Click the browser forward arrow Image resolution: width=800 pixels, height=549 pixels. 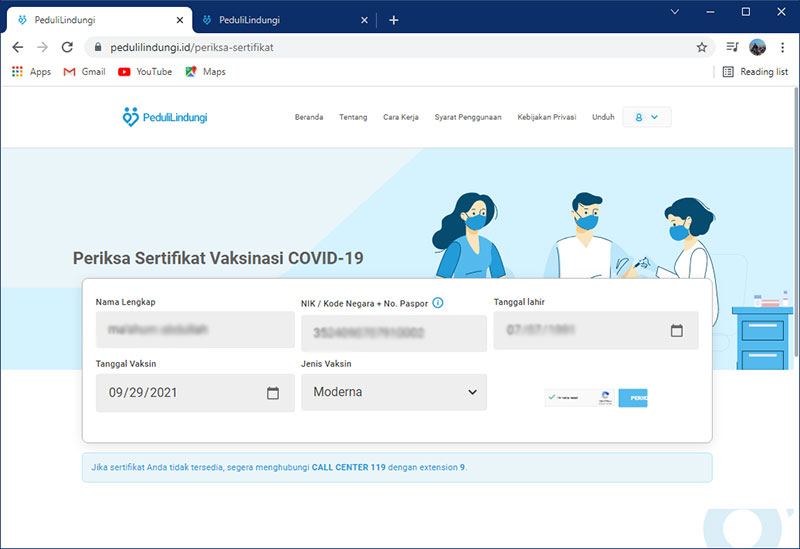pos(42,47)
